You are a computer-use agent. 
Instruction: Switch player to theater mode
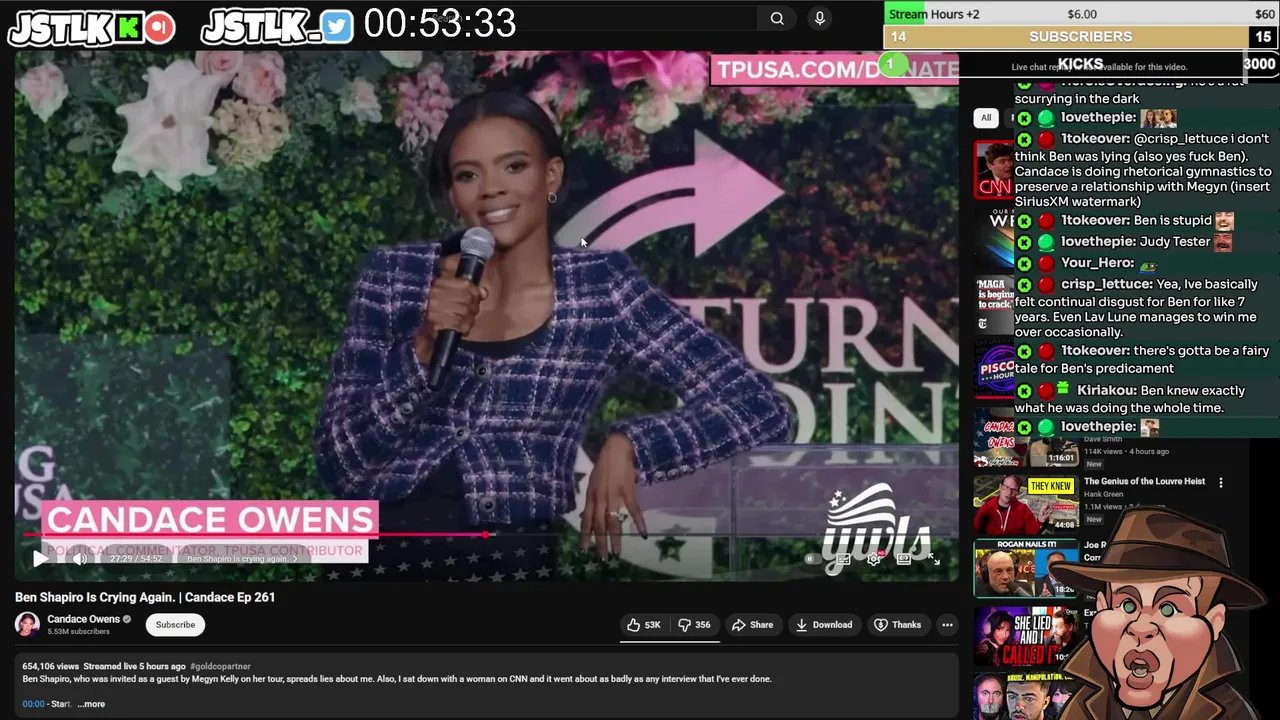tap(903, 559)
